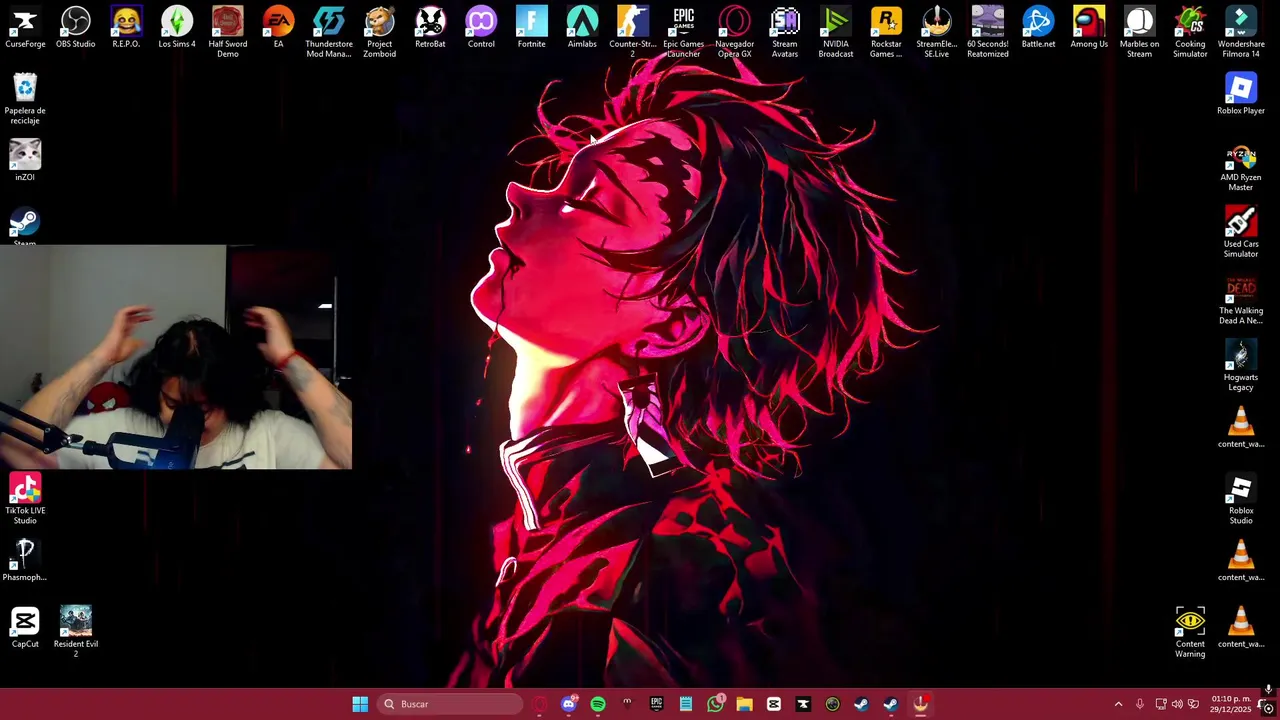1280x720 pixels.
Task: Open CapCut from the taskbar
Action: pos(774,704)
